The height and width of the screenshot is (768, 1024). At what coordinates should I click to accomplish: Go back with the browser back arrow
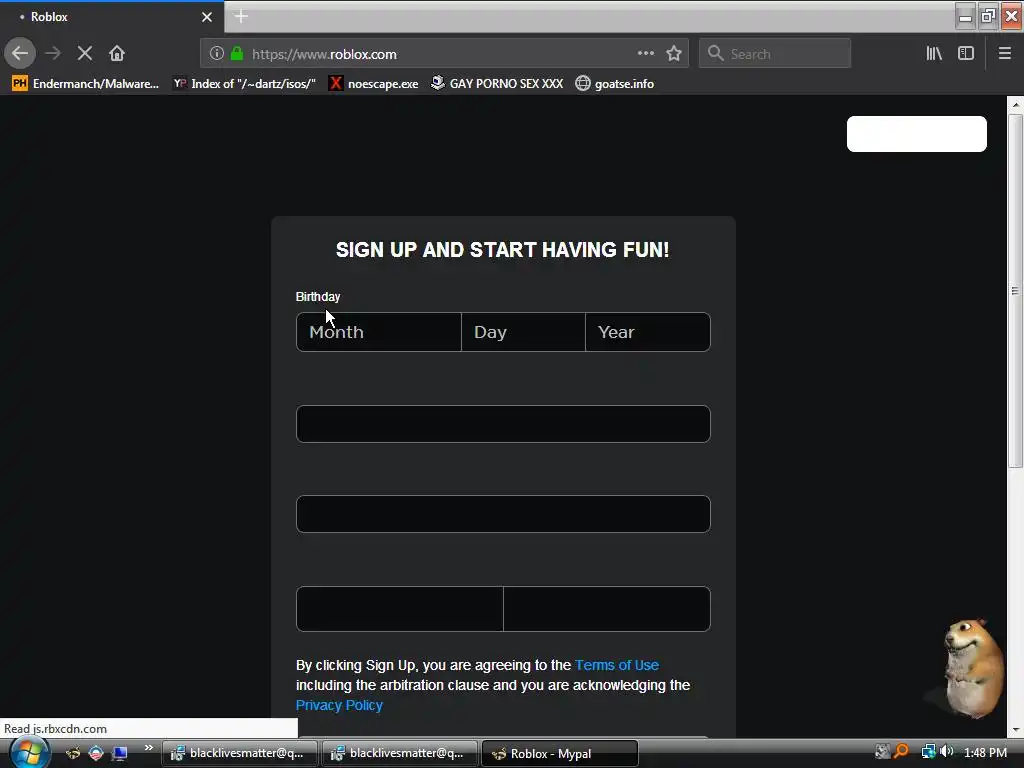[20, 54]
